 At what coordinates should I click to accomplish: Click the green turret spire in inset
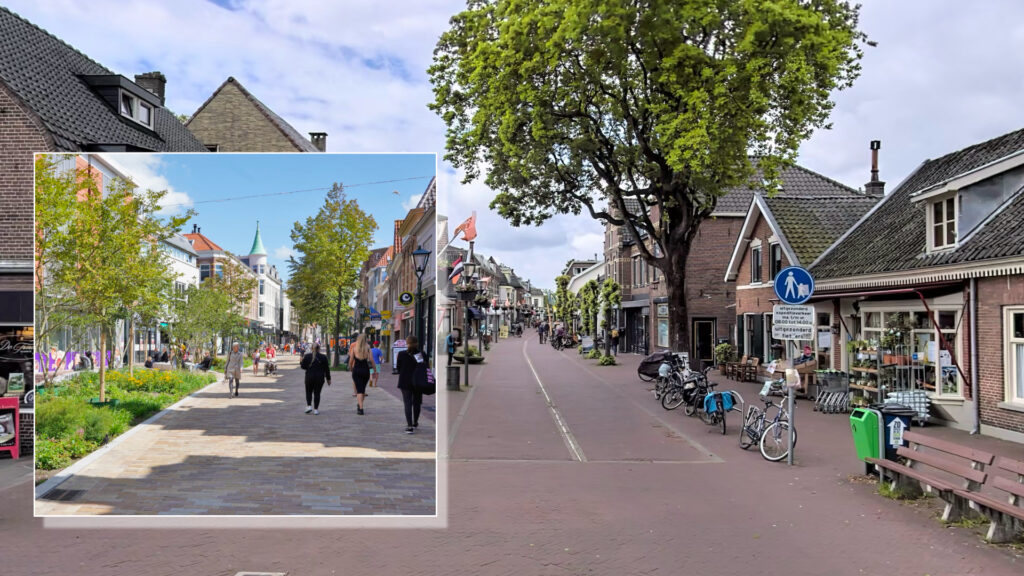point(257,242)
